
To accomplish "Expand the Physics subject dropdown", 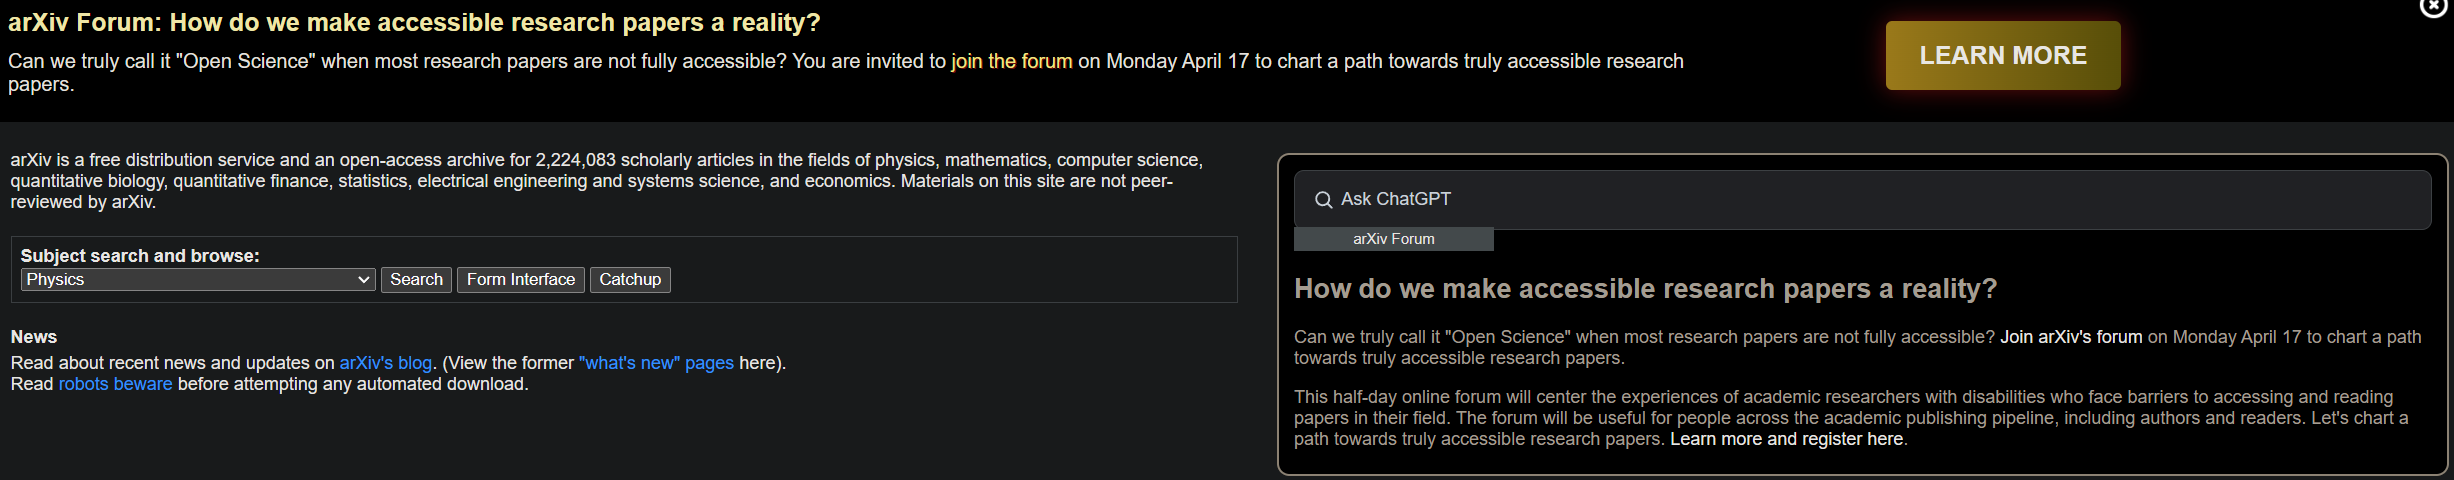I will 198,280.
